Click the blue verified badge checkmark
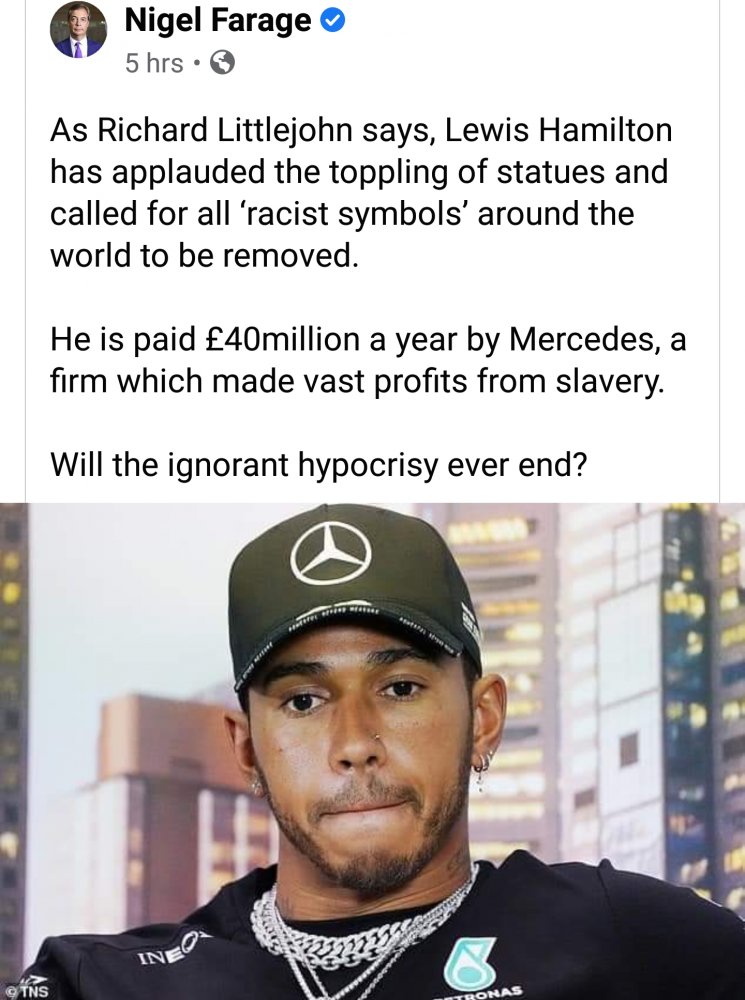The image size is (745, 1000). (332, 22)
